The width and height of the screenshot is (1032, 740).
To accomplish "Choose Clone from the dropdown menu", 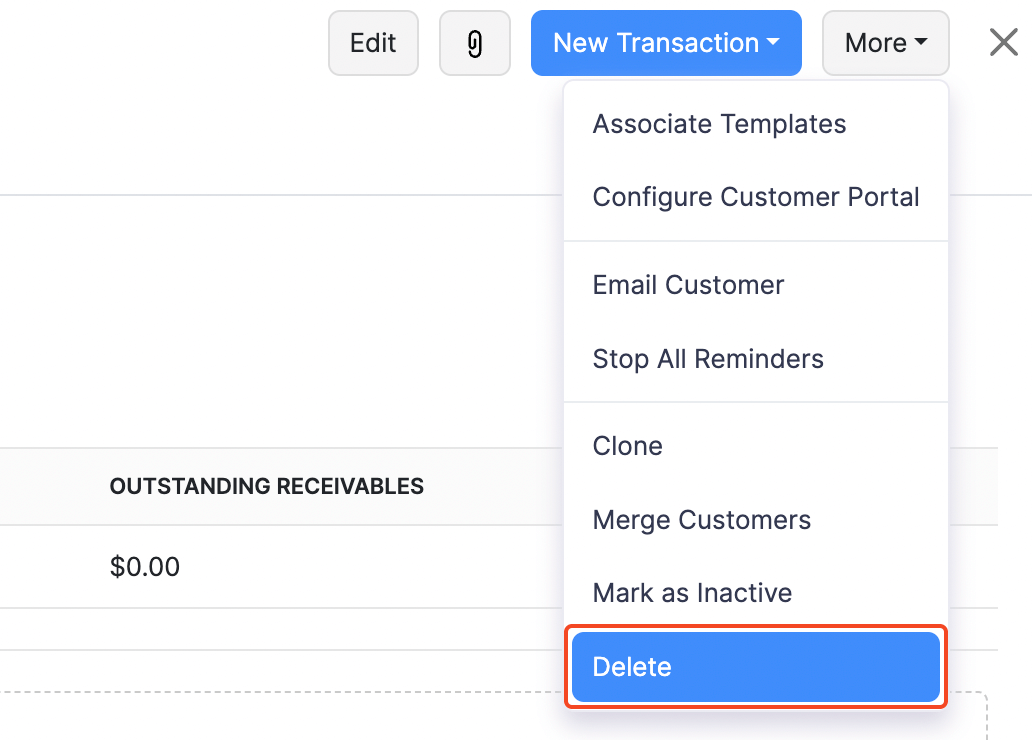I will (627, 446).
